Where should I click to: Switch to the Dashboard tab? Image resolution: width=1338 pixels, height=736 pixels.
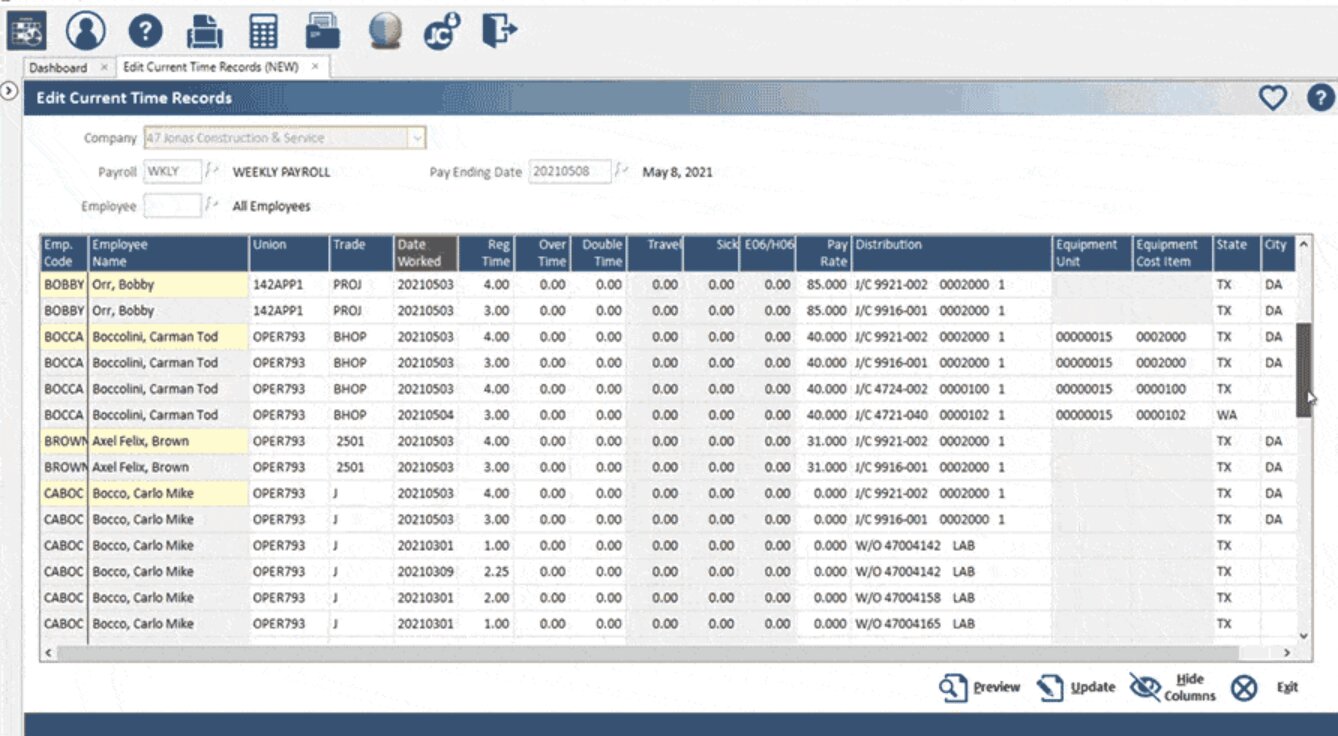57,68
